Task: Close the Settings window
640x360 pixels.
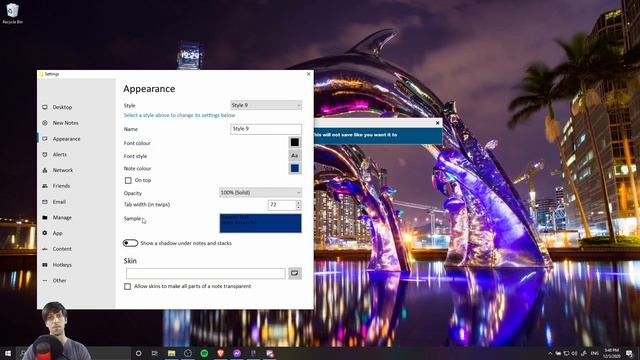Action: pos(309,74)
